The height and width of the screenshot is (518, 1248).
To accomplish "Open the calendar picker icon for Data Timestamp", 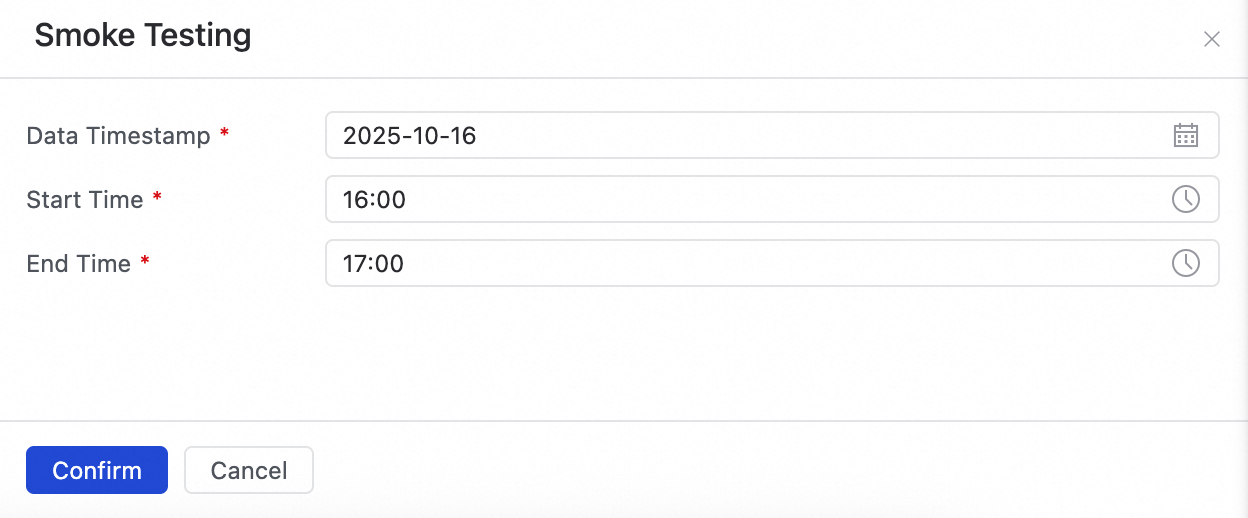I will point(1185,135).
